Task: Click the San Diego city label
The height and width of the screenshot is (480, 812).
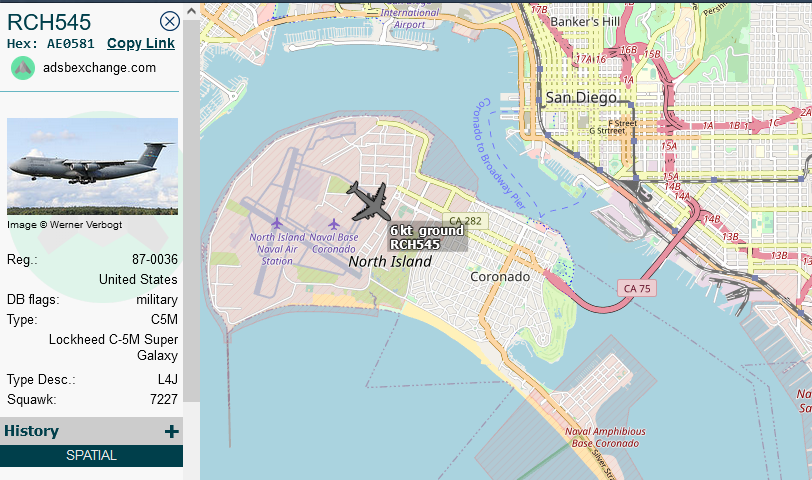Action: tap(581, 98)
